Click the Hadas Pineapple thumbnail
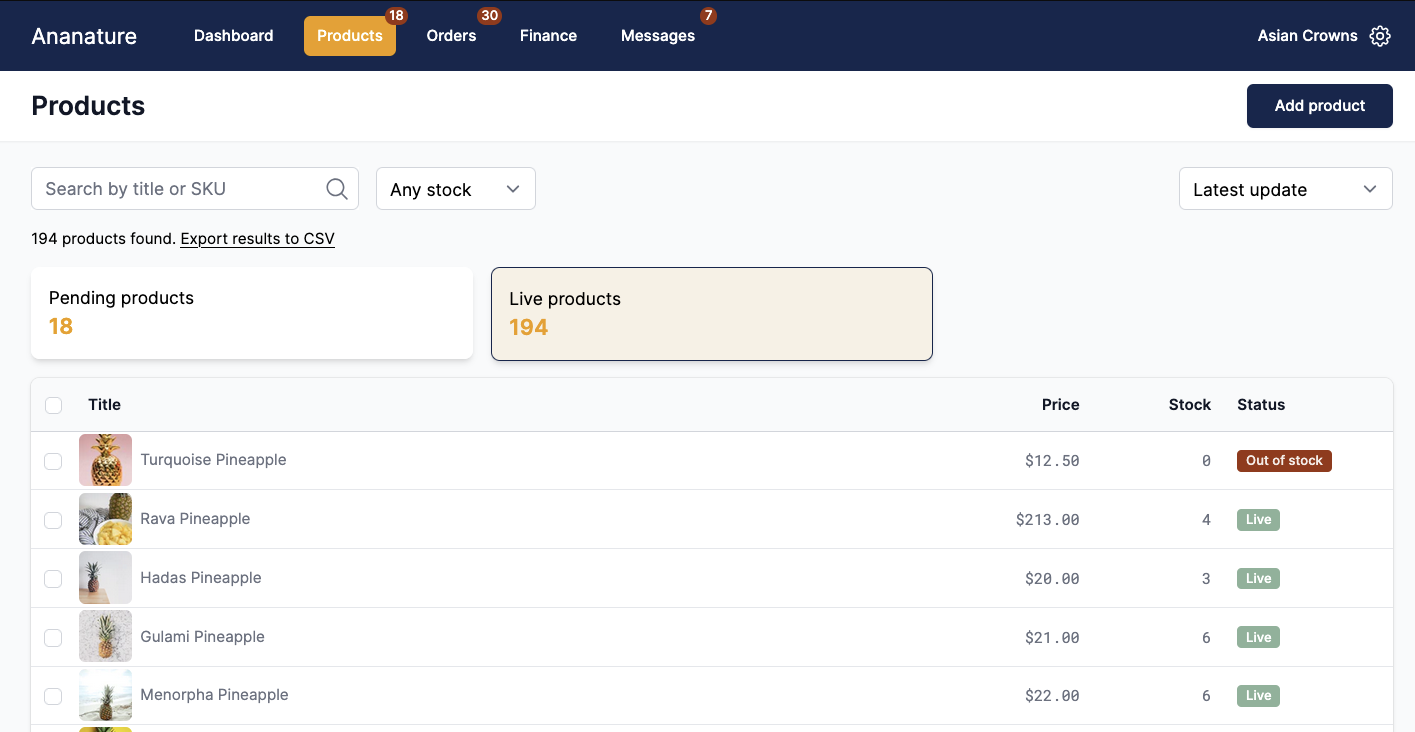This screenshot has height=732, width=1415. point(106,578)
